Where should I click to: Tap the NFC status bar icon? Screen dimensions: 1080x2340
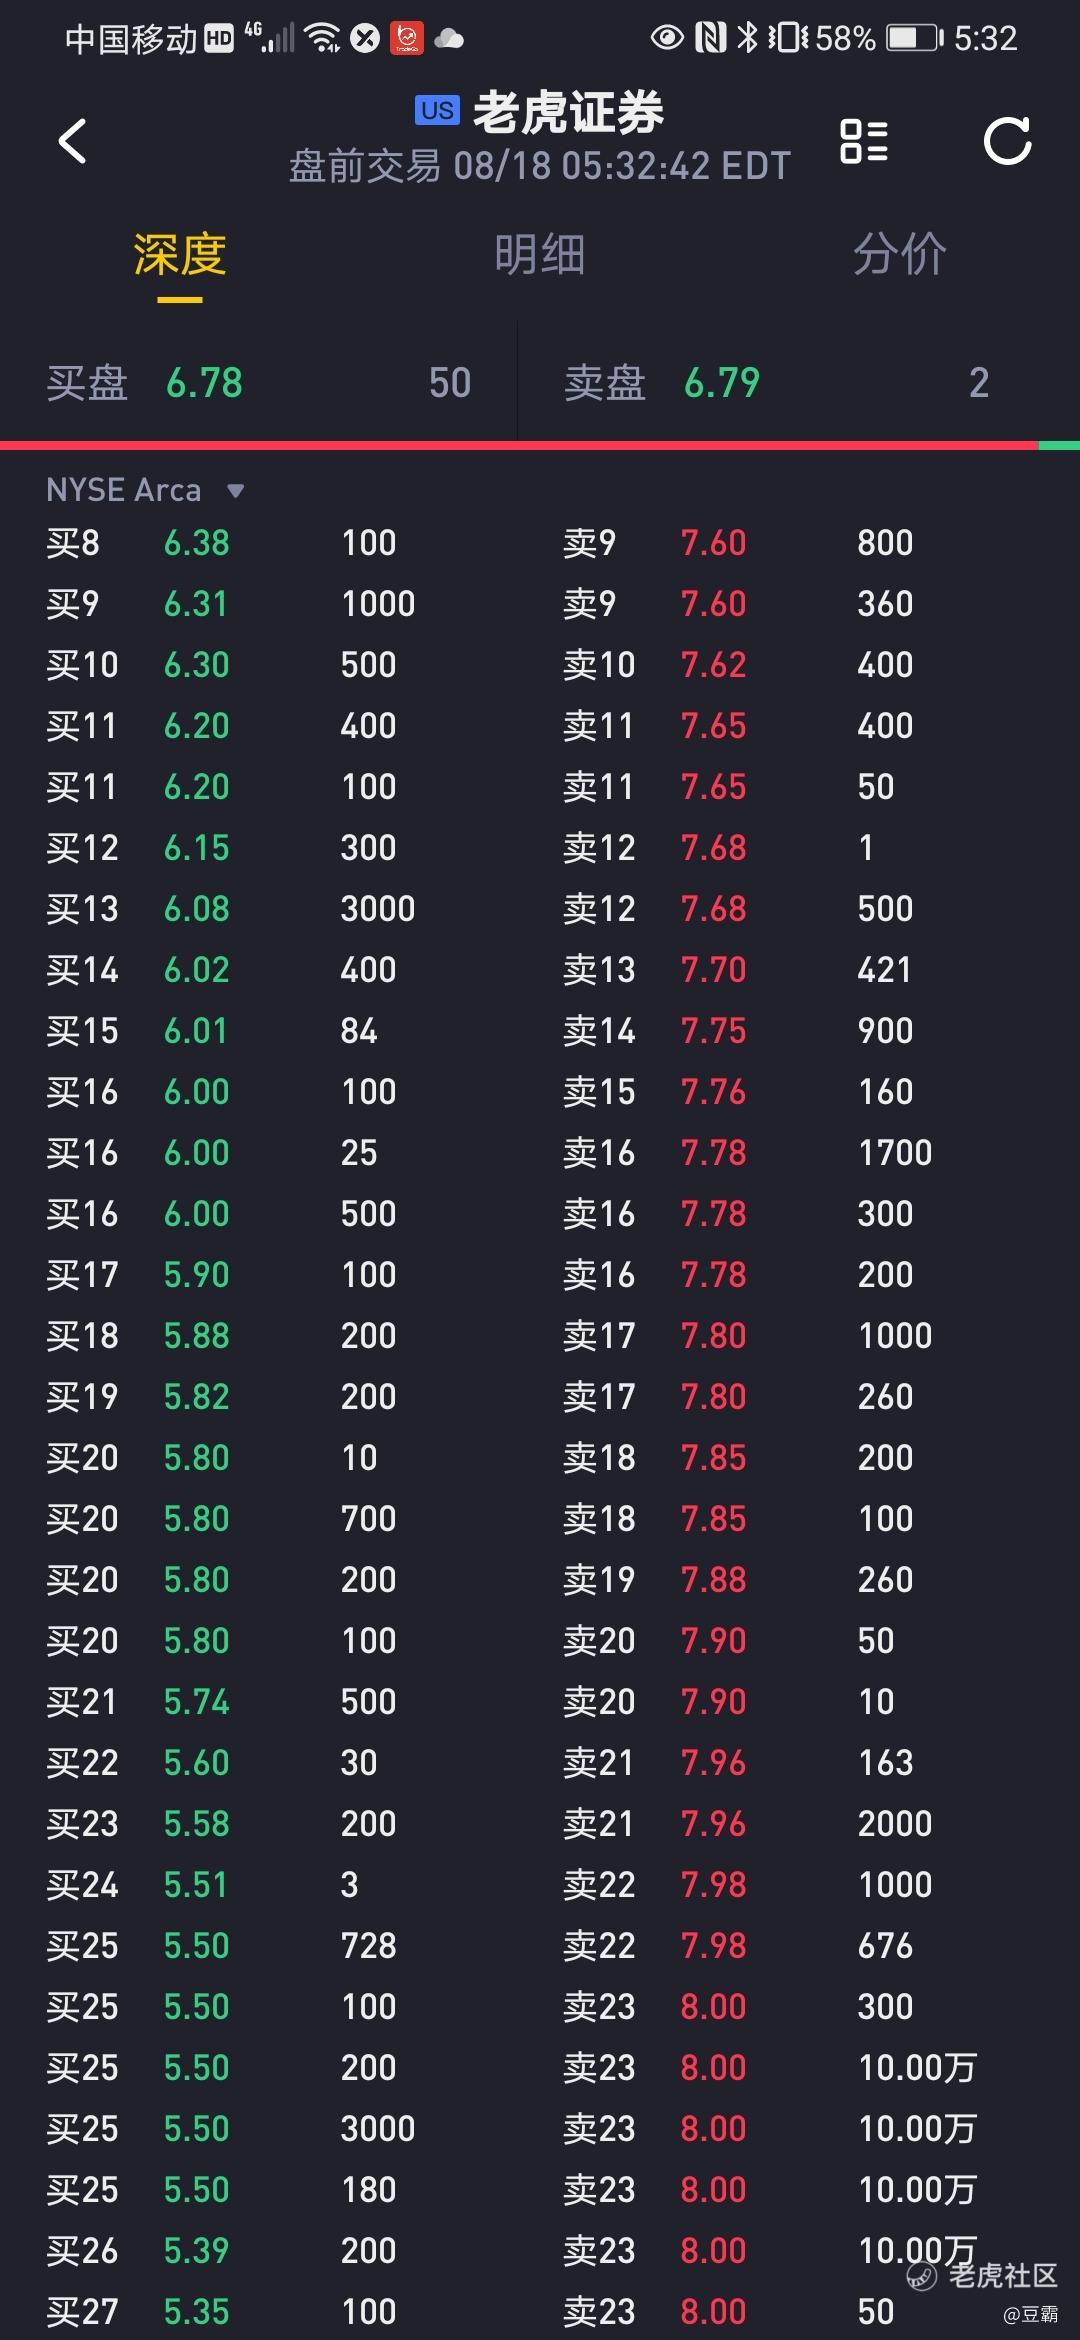710,38
